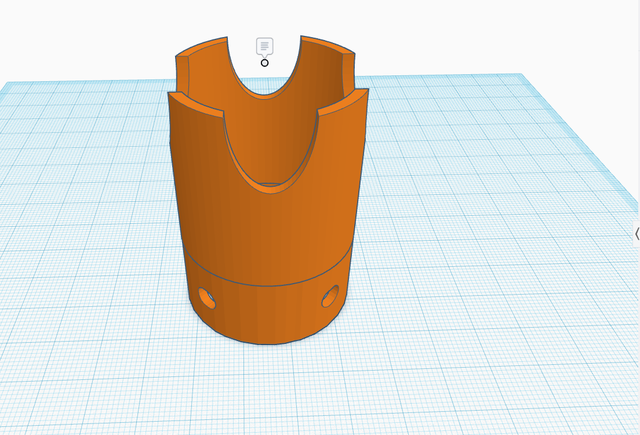Open the note annotation icon above the model
This screenshot has height=435, width=640.
[x=264, y=46]
